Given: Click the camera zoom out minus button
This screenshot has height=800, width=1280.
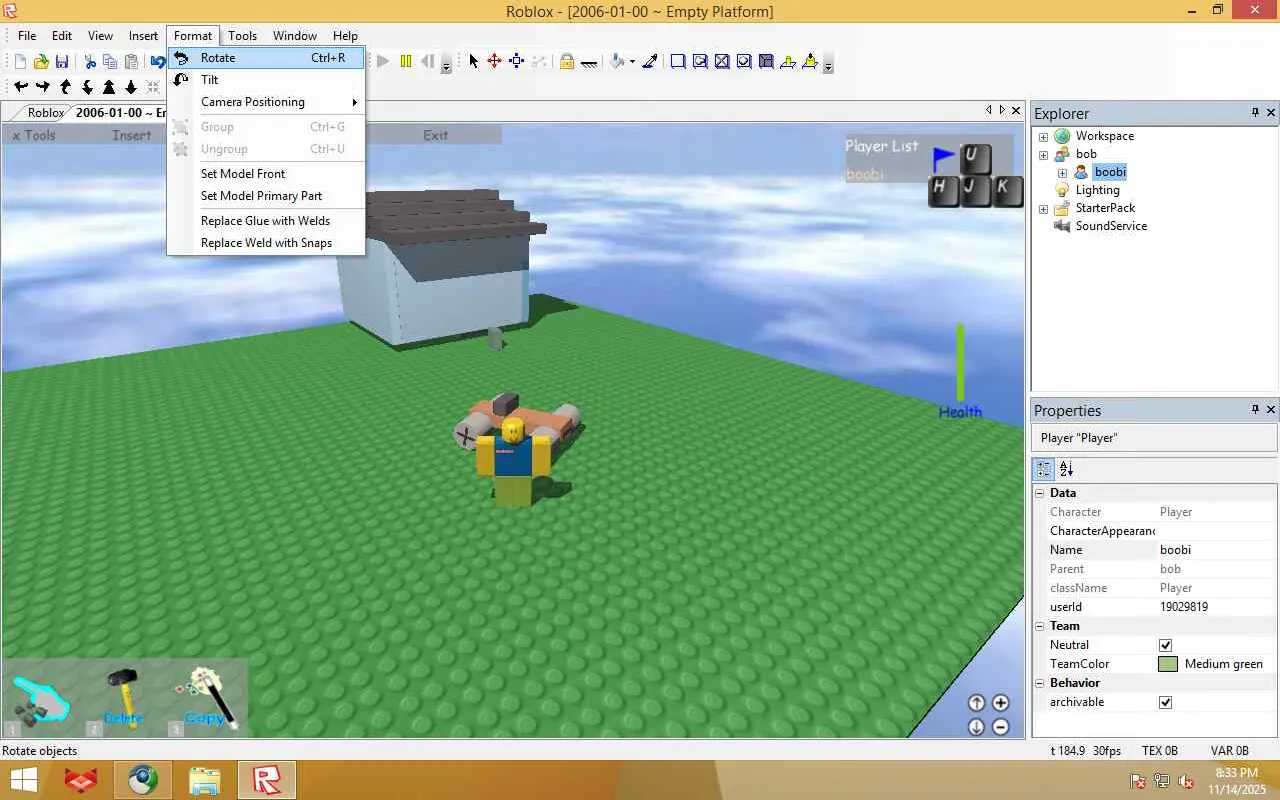Looking at the screenshot, I should [x=1000, y=727].
